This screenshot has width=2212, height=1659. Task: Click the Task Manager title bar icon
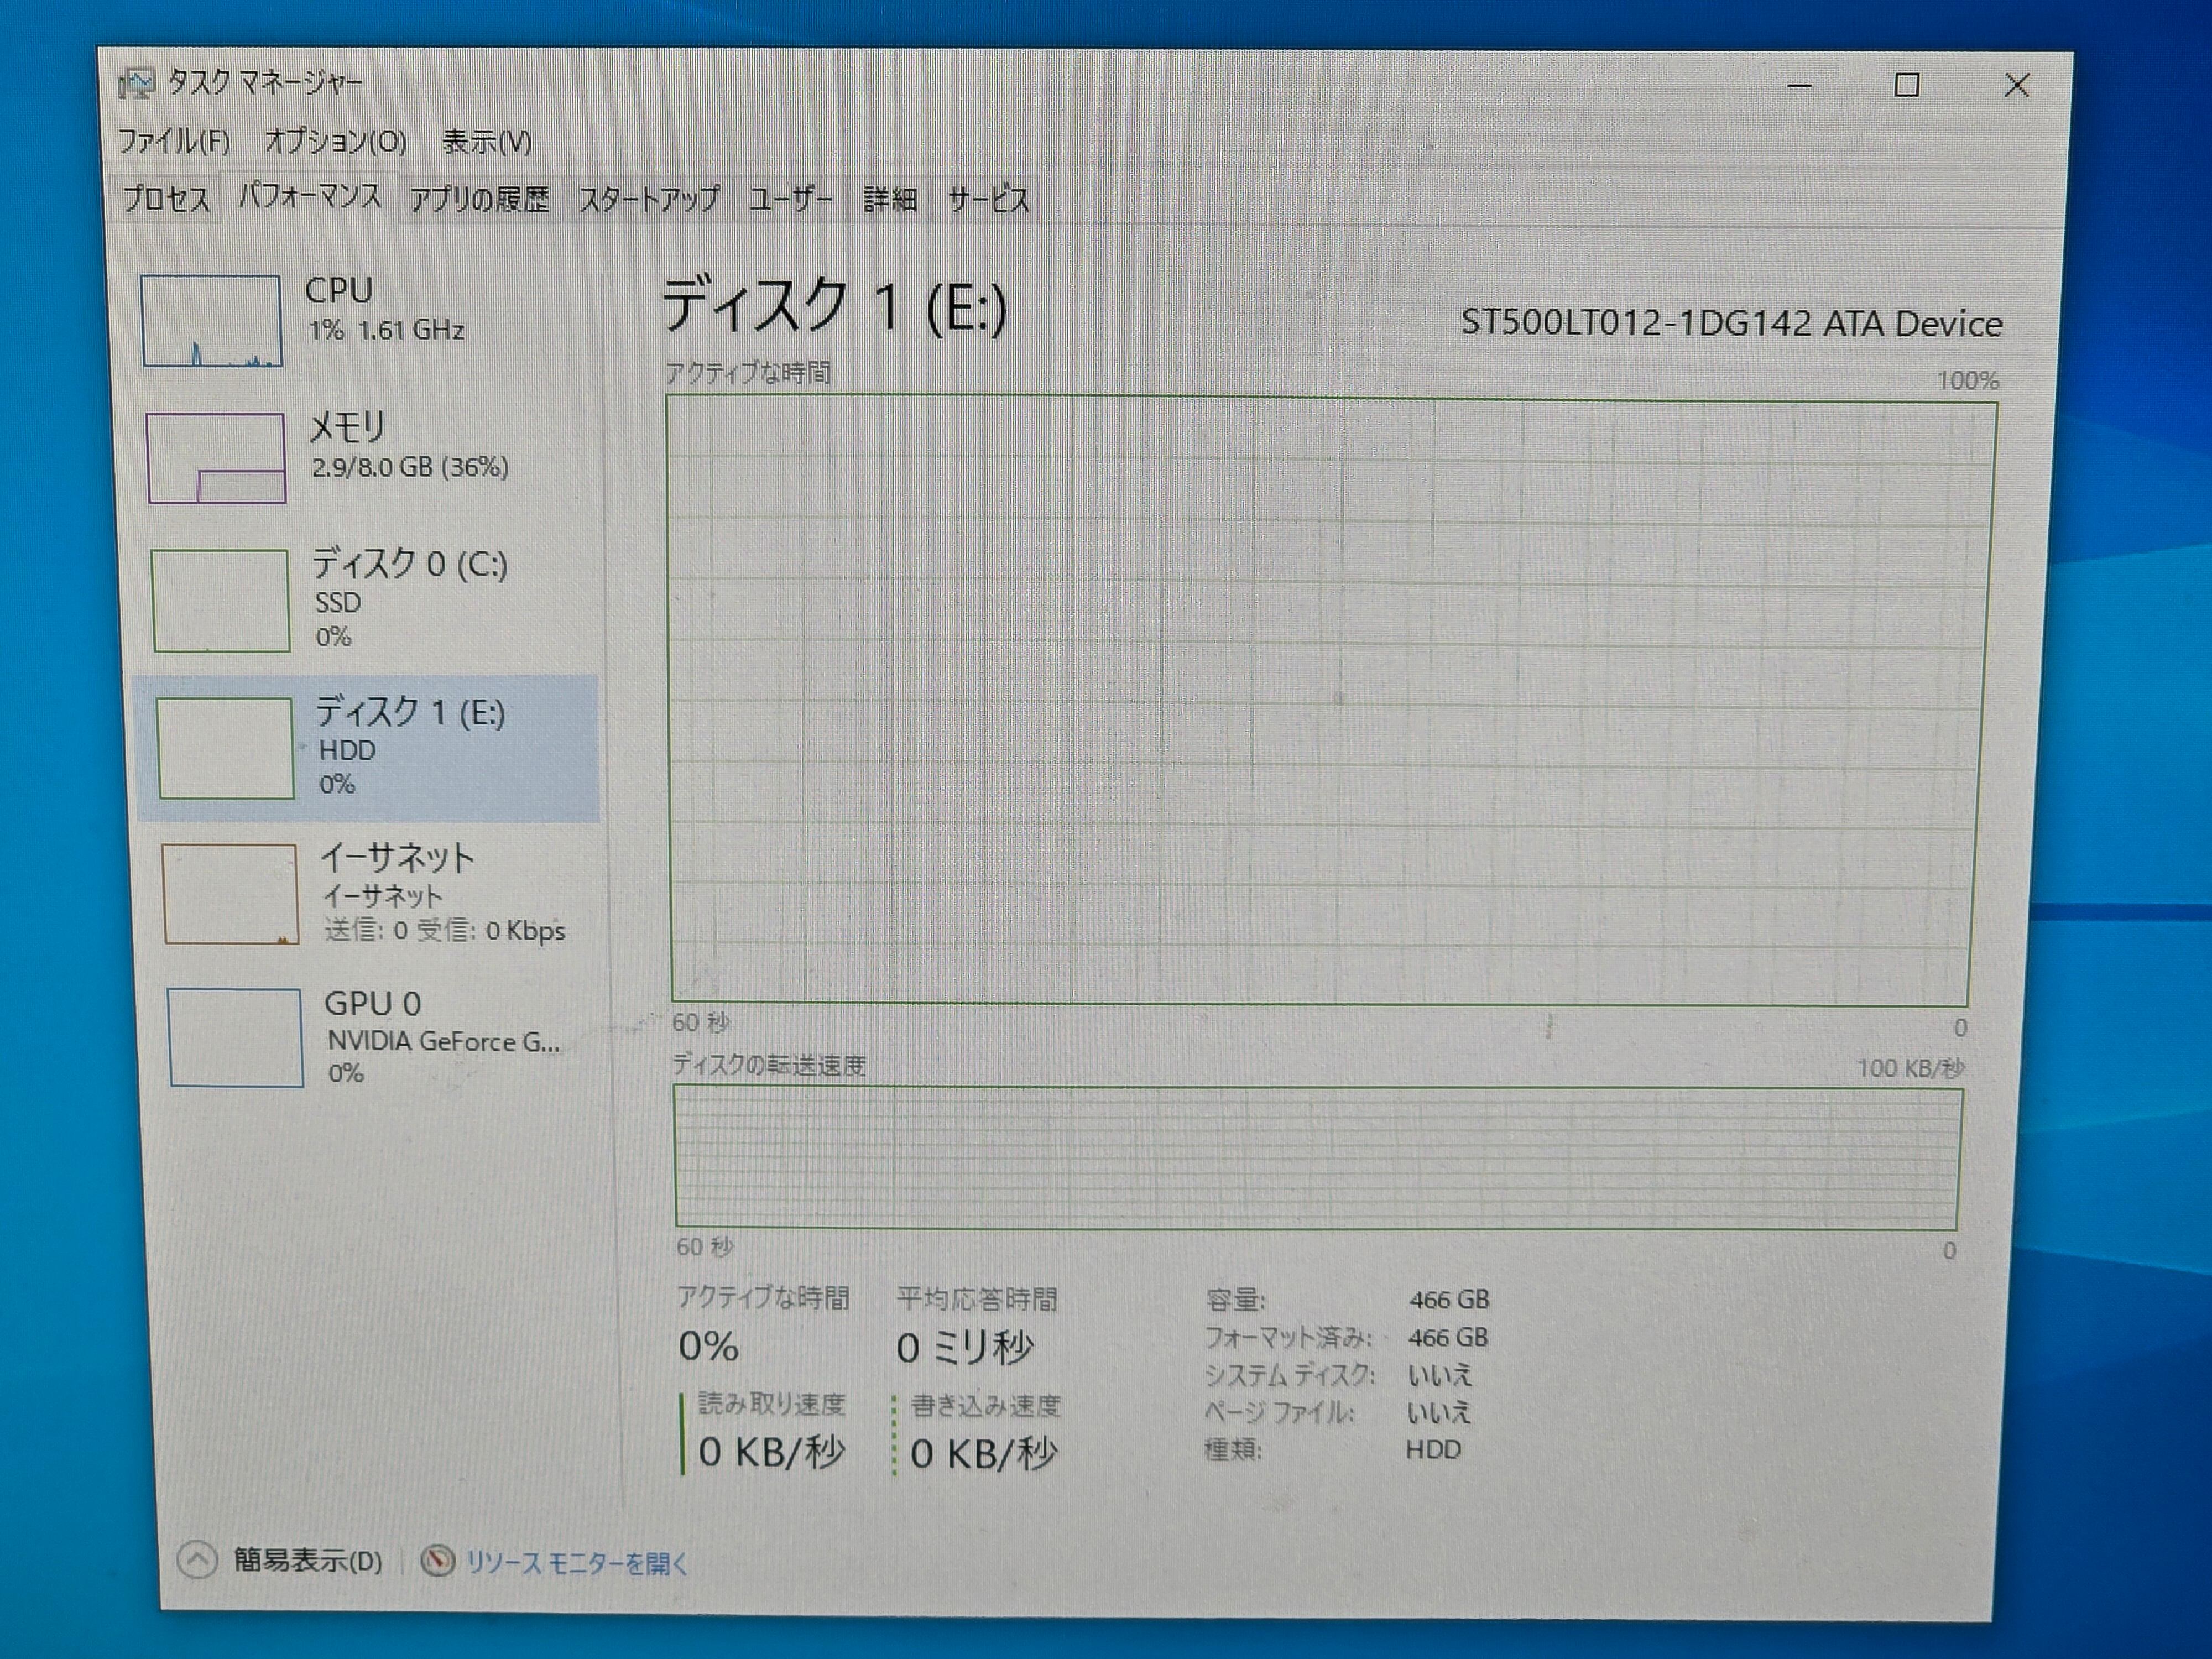(137, 83)
